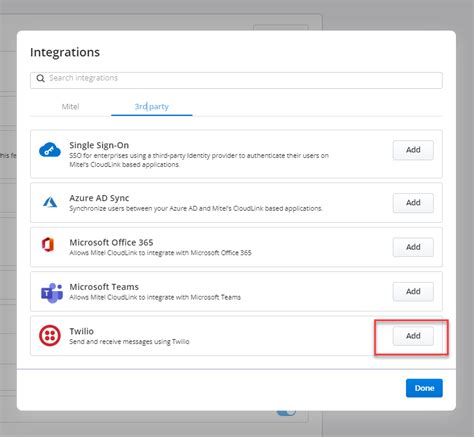Add the Microsoft Office 365 integration
The height and width of the screenshot is (437, 474).
click(x=413, y=247)
